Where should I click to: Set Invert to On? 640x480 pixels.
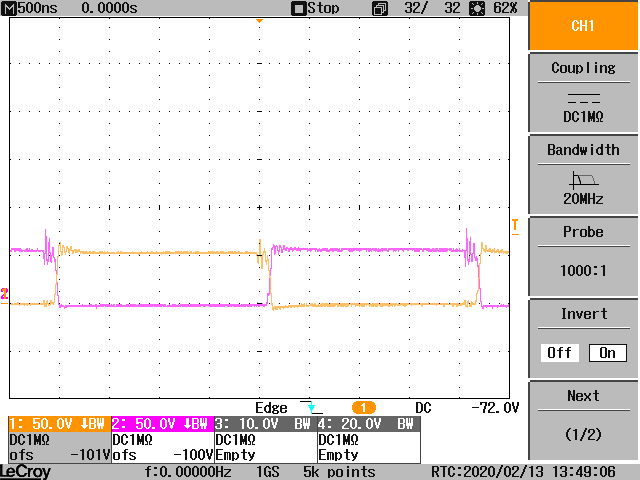coord(607,353)
